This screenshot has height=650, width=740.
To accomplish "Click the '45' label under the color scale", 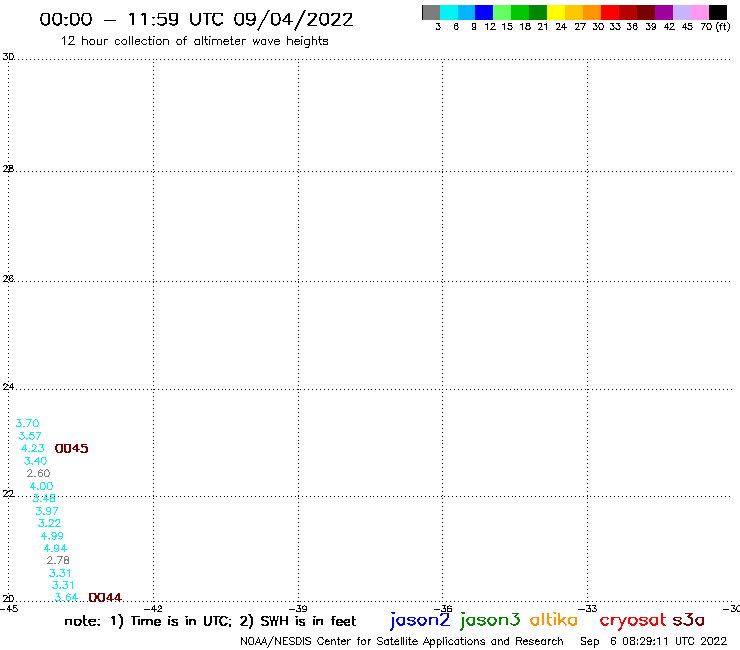I will pyautogui.click(x=687, y=27).
